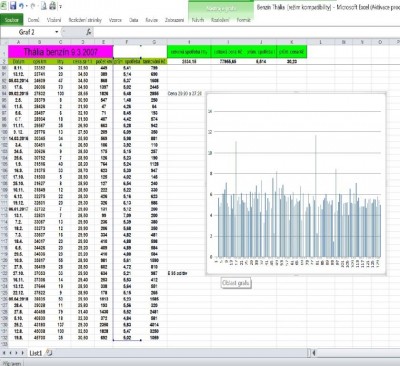Click the first-sheet navigation arrow
This screenshot has width=400, height=366.
(x=4, y=353)
